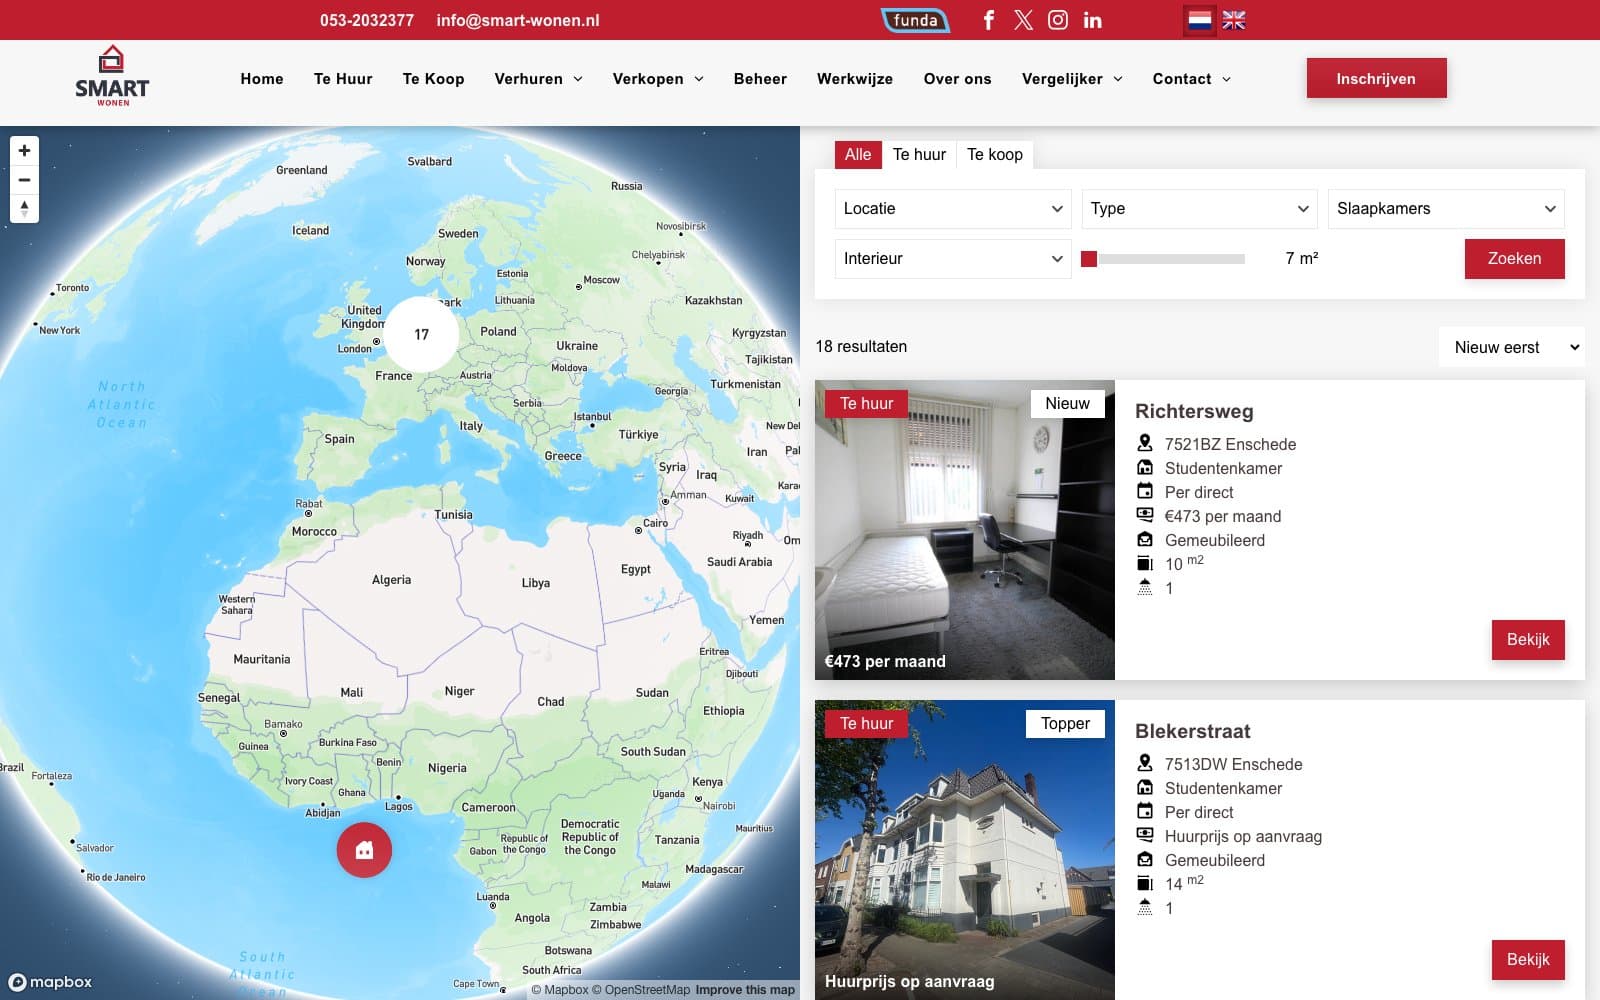This screenshot has height=1000, width=1600.
Task: Open the LinkedIn icon
Action: tap(1092, 20)
